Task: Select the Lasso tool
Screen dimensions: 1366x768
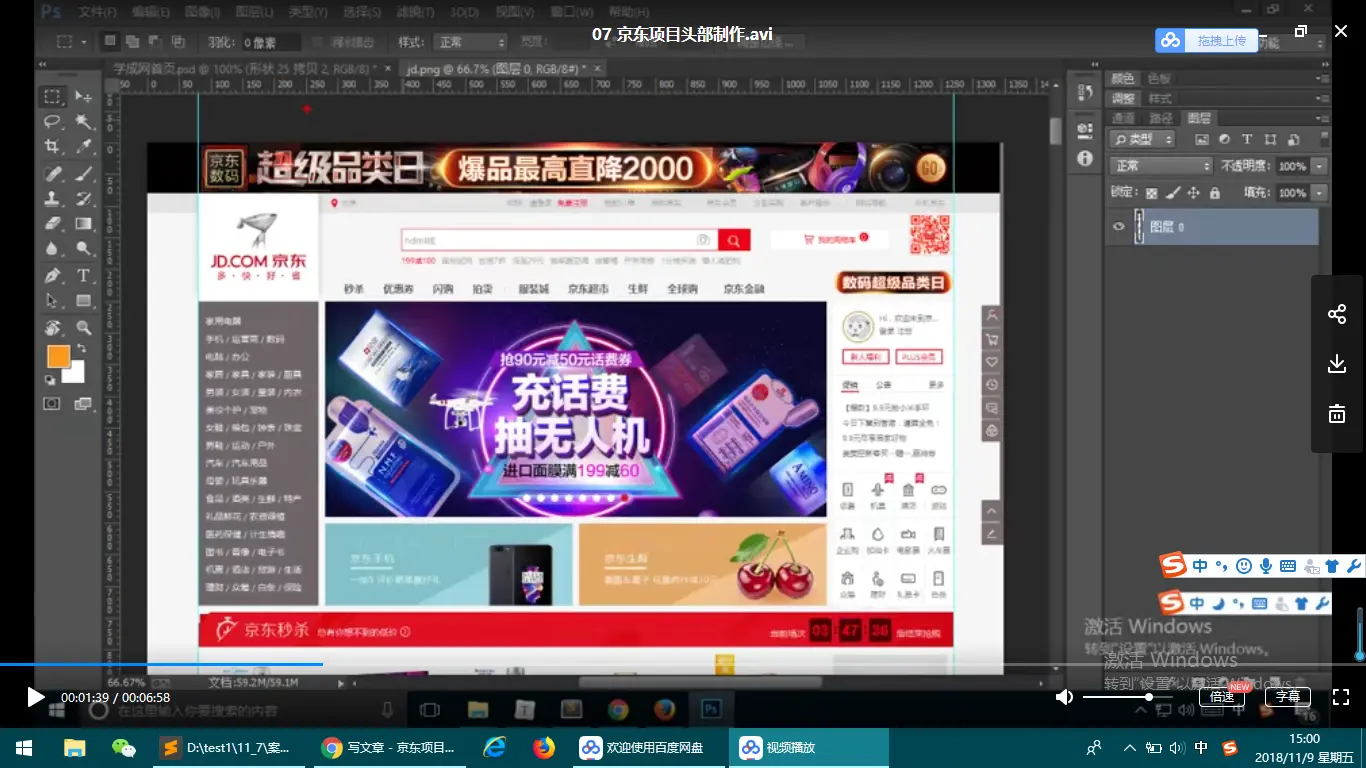Action: click(52, 122)
